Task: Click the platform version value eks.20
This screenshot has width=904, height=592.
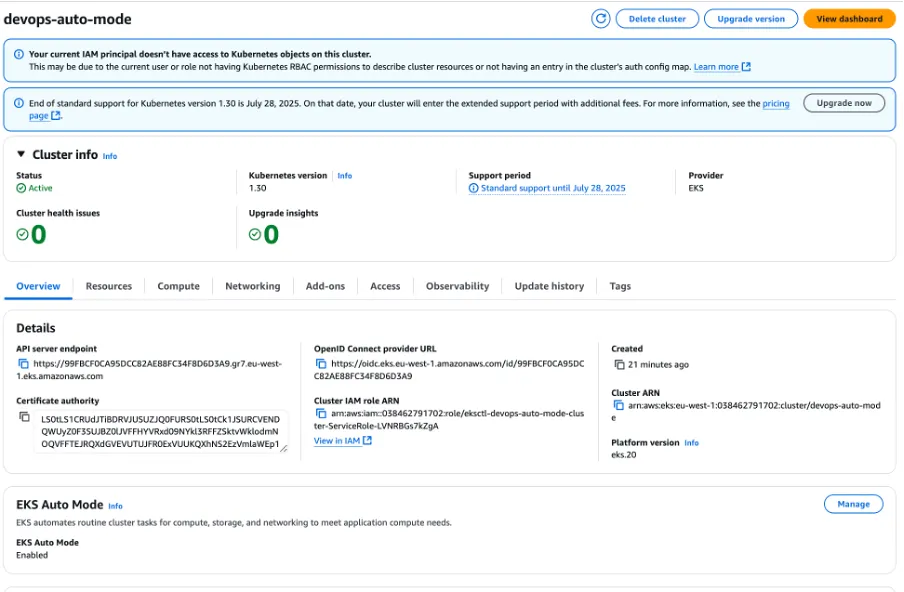Action: [x=624, y=455]
